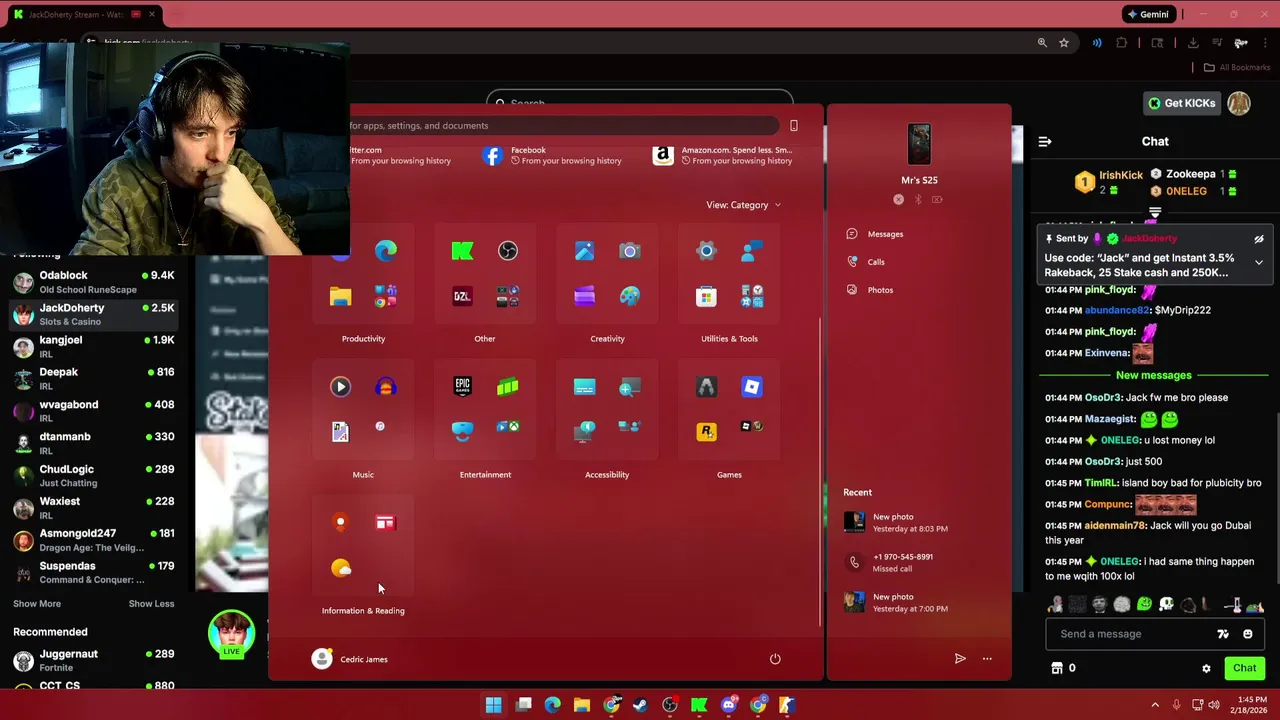The width and height of the screenshot is (1280, 720).
Task: Click Show More in the Following list
Action: (37, 604)
